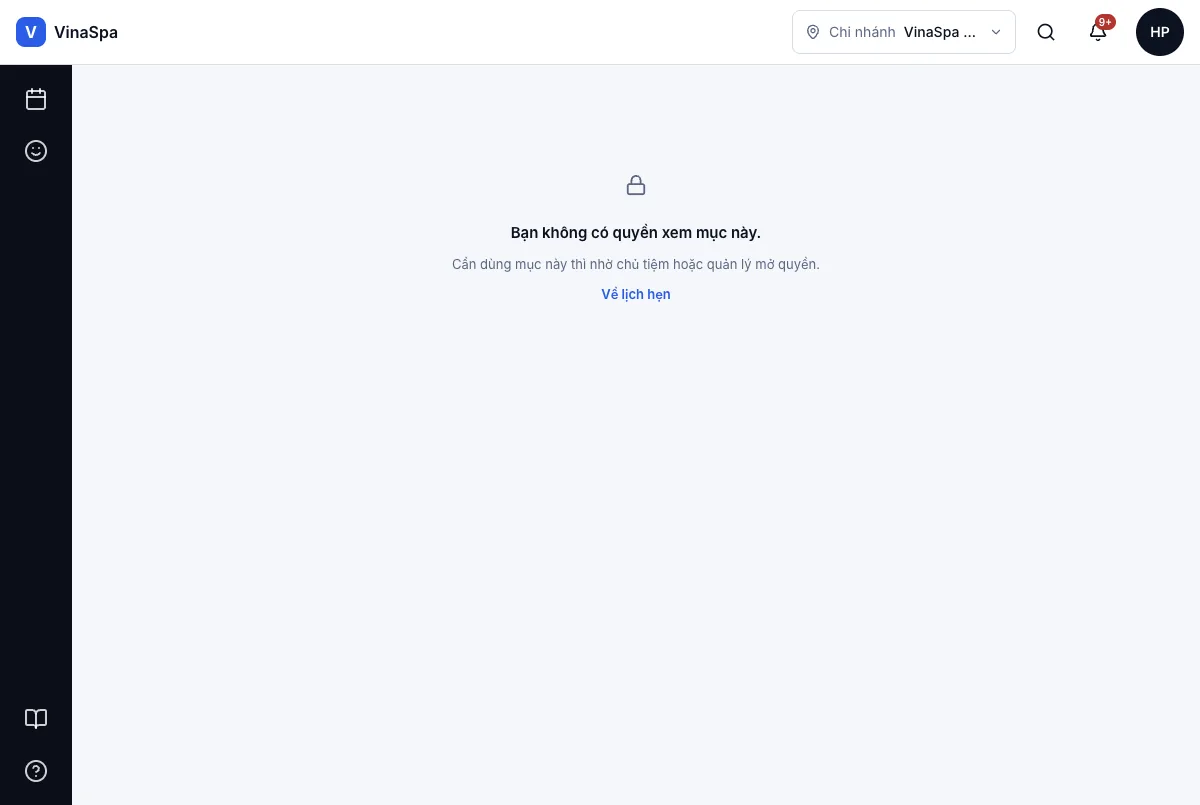Open the customers smiley face icon
This screenshot has width=1200, height=805.
click(36, 151)
